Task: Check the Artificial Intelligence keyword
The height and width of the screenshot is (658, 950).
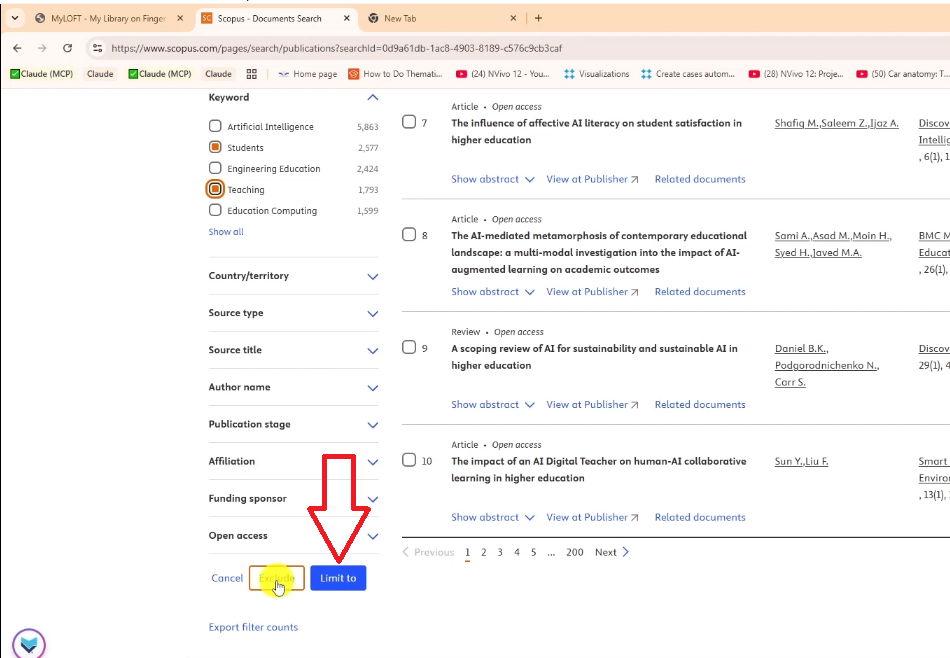Action: point(215,126)
